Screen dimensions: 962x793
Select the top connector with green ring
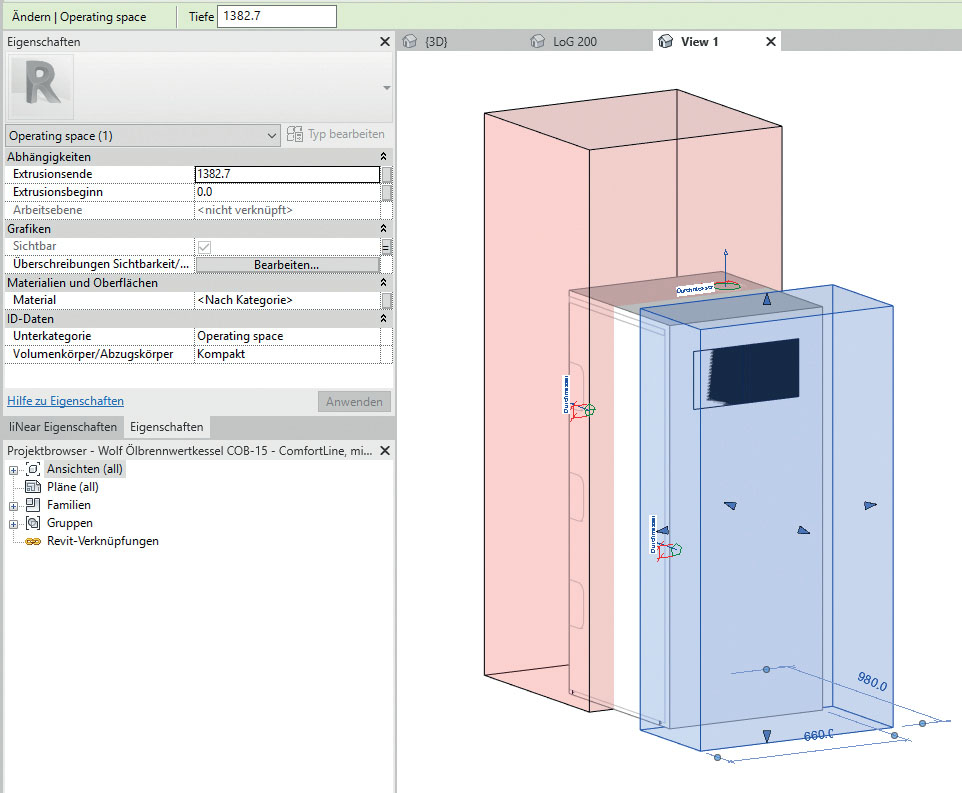click(x=726, y=285)
